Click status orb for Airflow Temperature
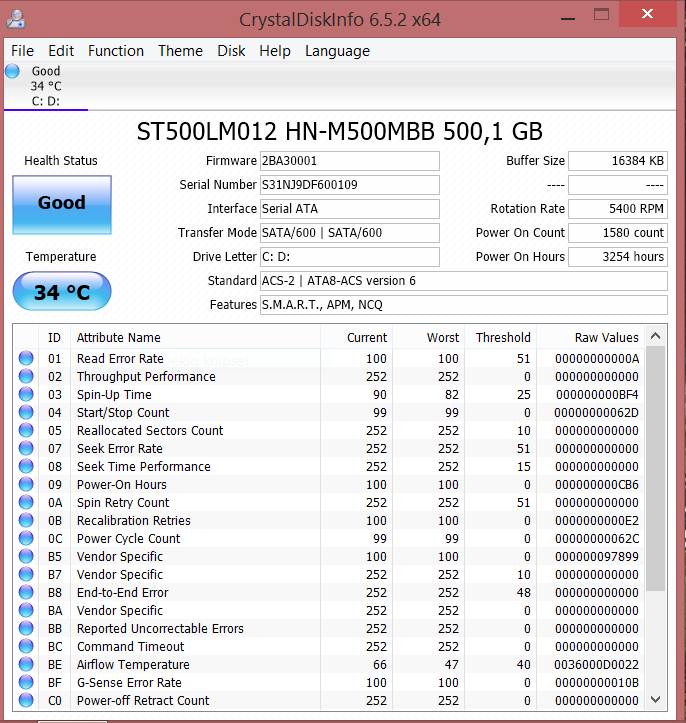Image resolution: width=686 pixels, height=723 pixels. point(26,664)
